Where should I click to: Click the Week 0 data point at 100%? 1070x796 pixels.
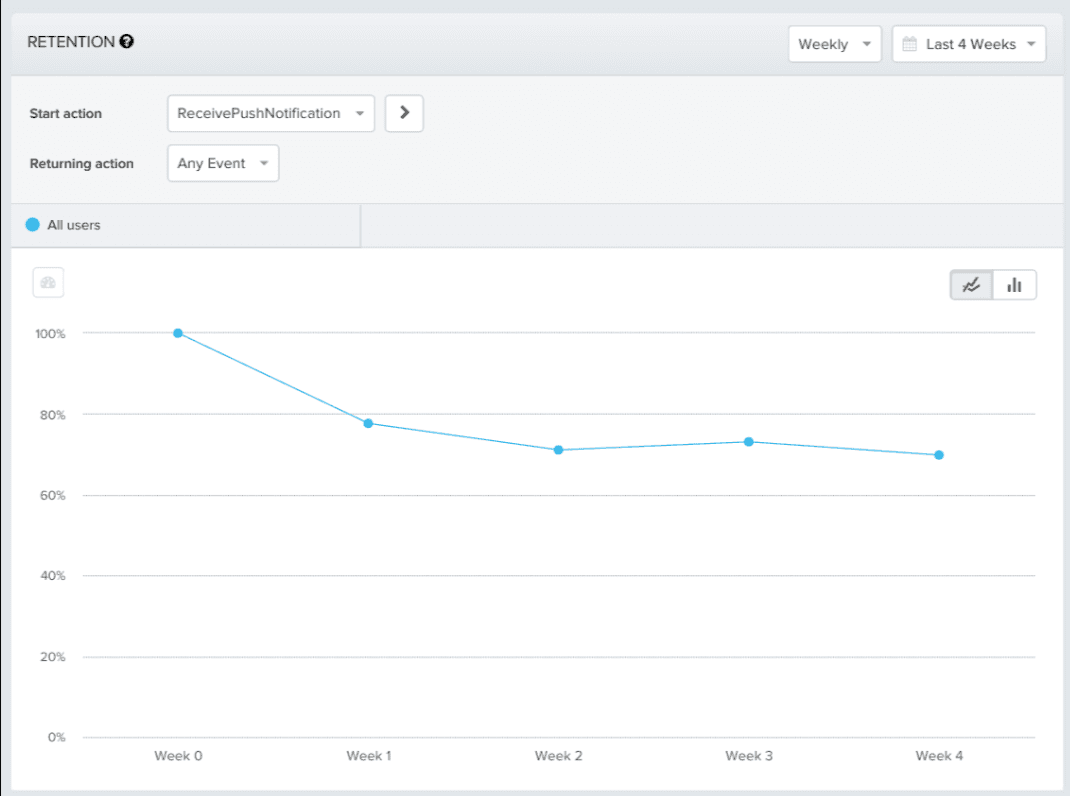pos(178,333)
